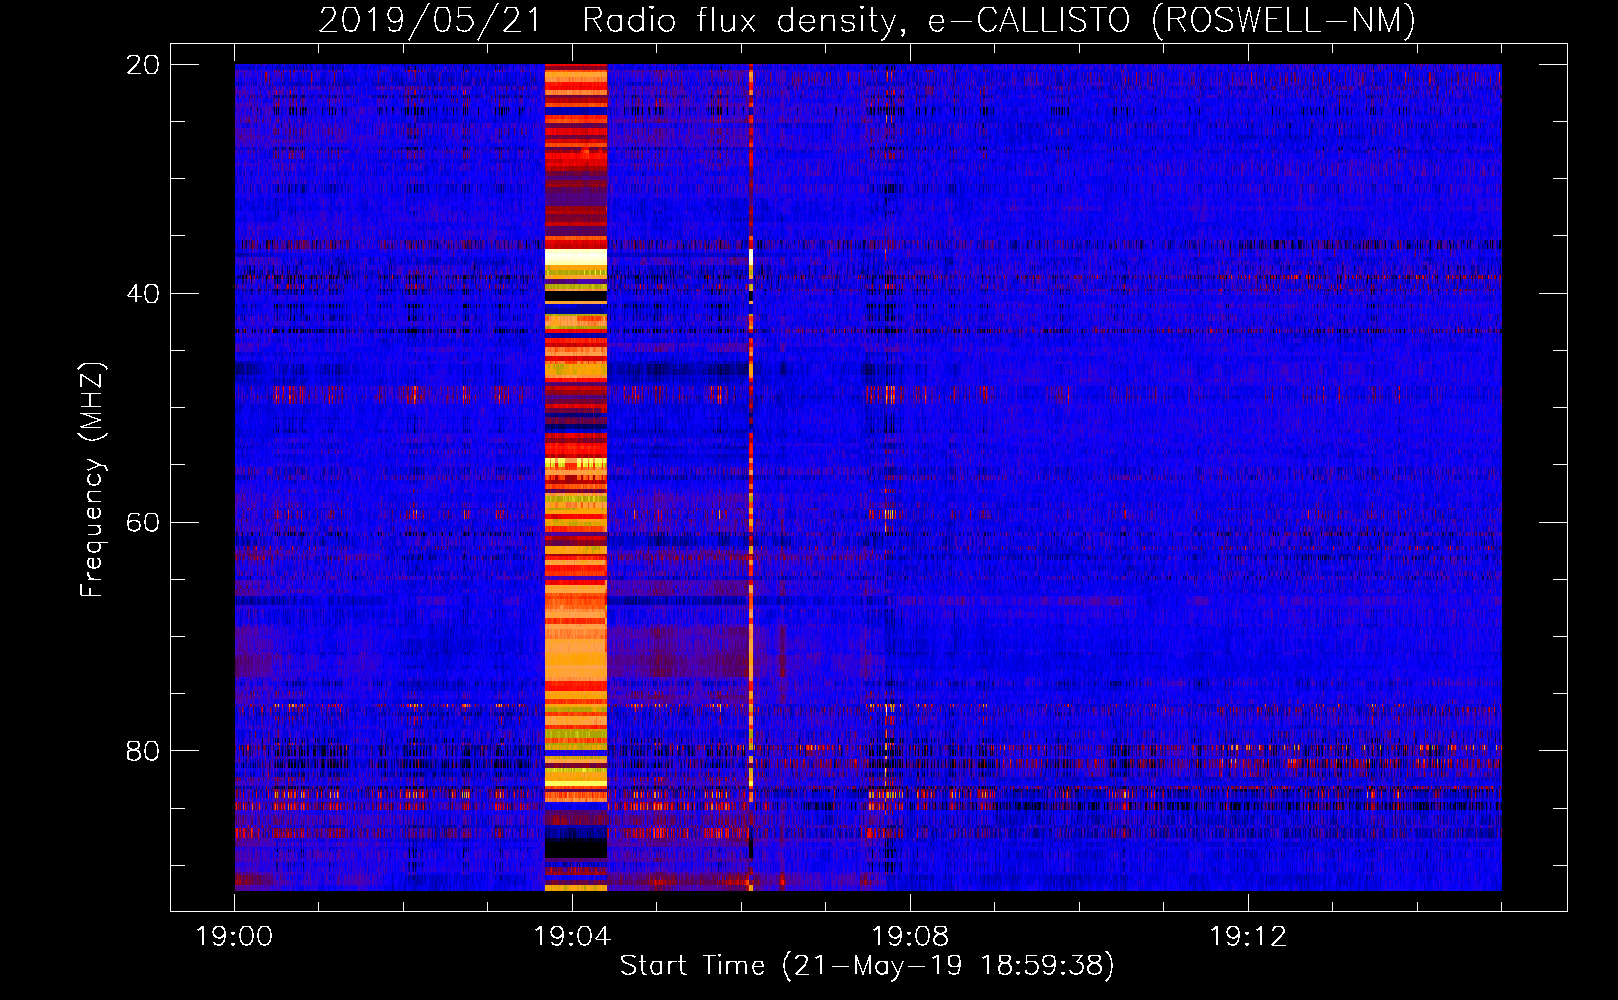
Task: Click the 20 frequency tick label
Action: tap(143, 65)
